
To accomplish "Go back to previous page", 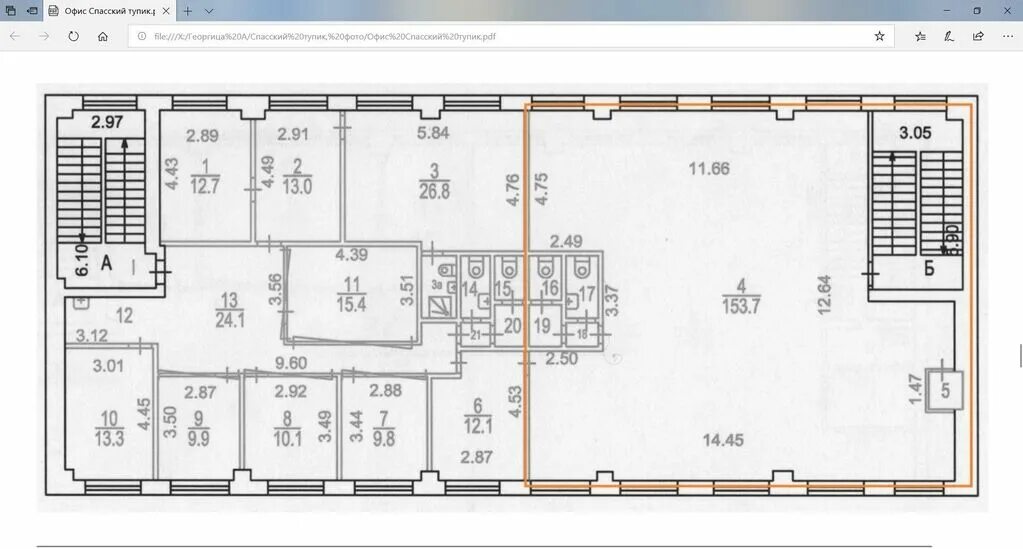I will coord(14,37).
